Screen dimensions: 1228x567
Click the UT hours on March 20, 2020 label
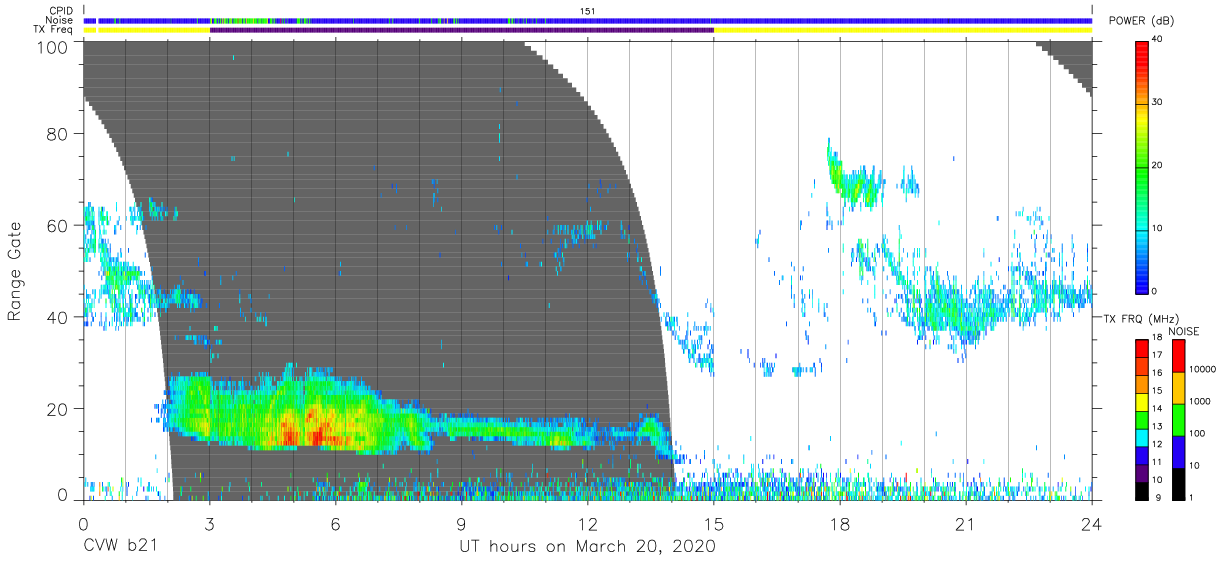click(587, 547)
